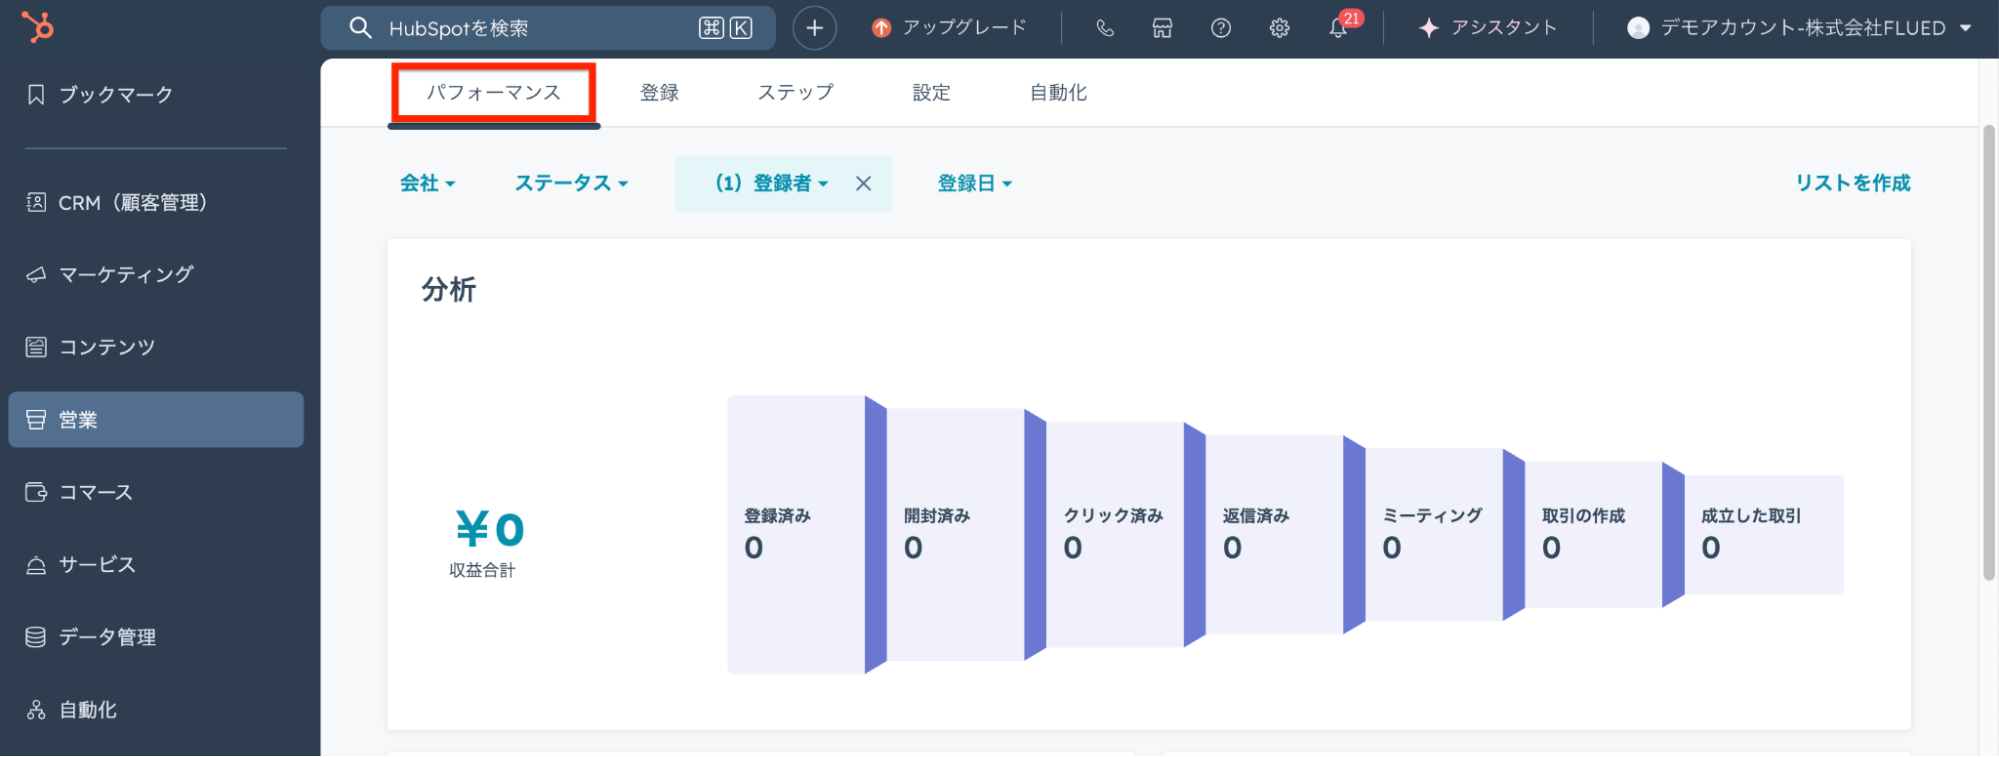Switch to the 登録 tab
Screen dimensions: 1999x757
pyautogui.click(x=659, y=93)
